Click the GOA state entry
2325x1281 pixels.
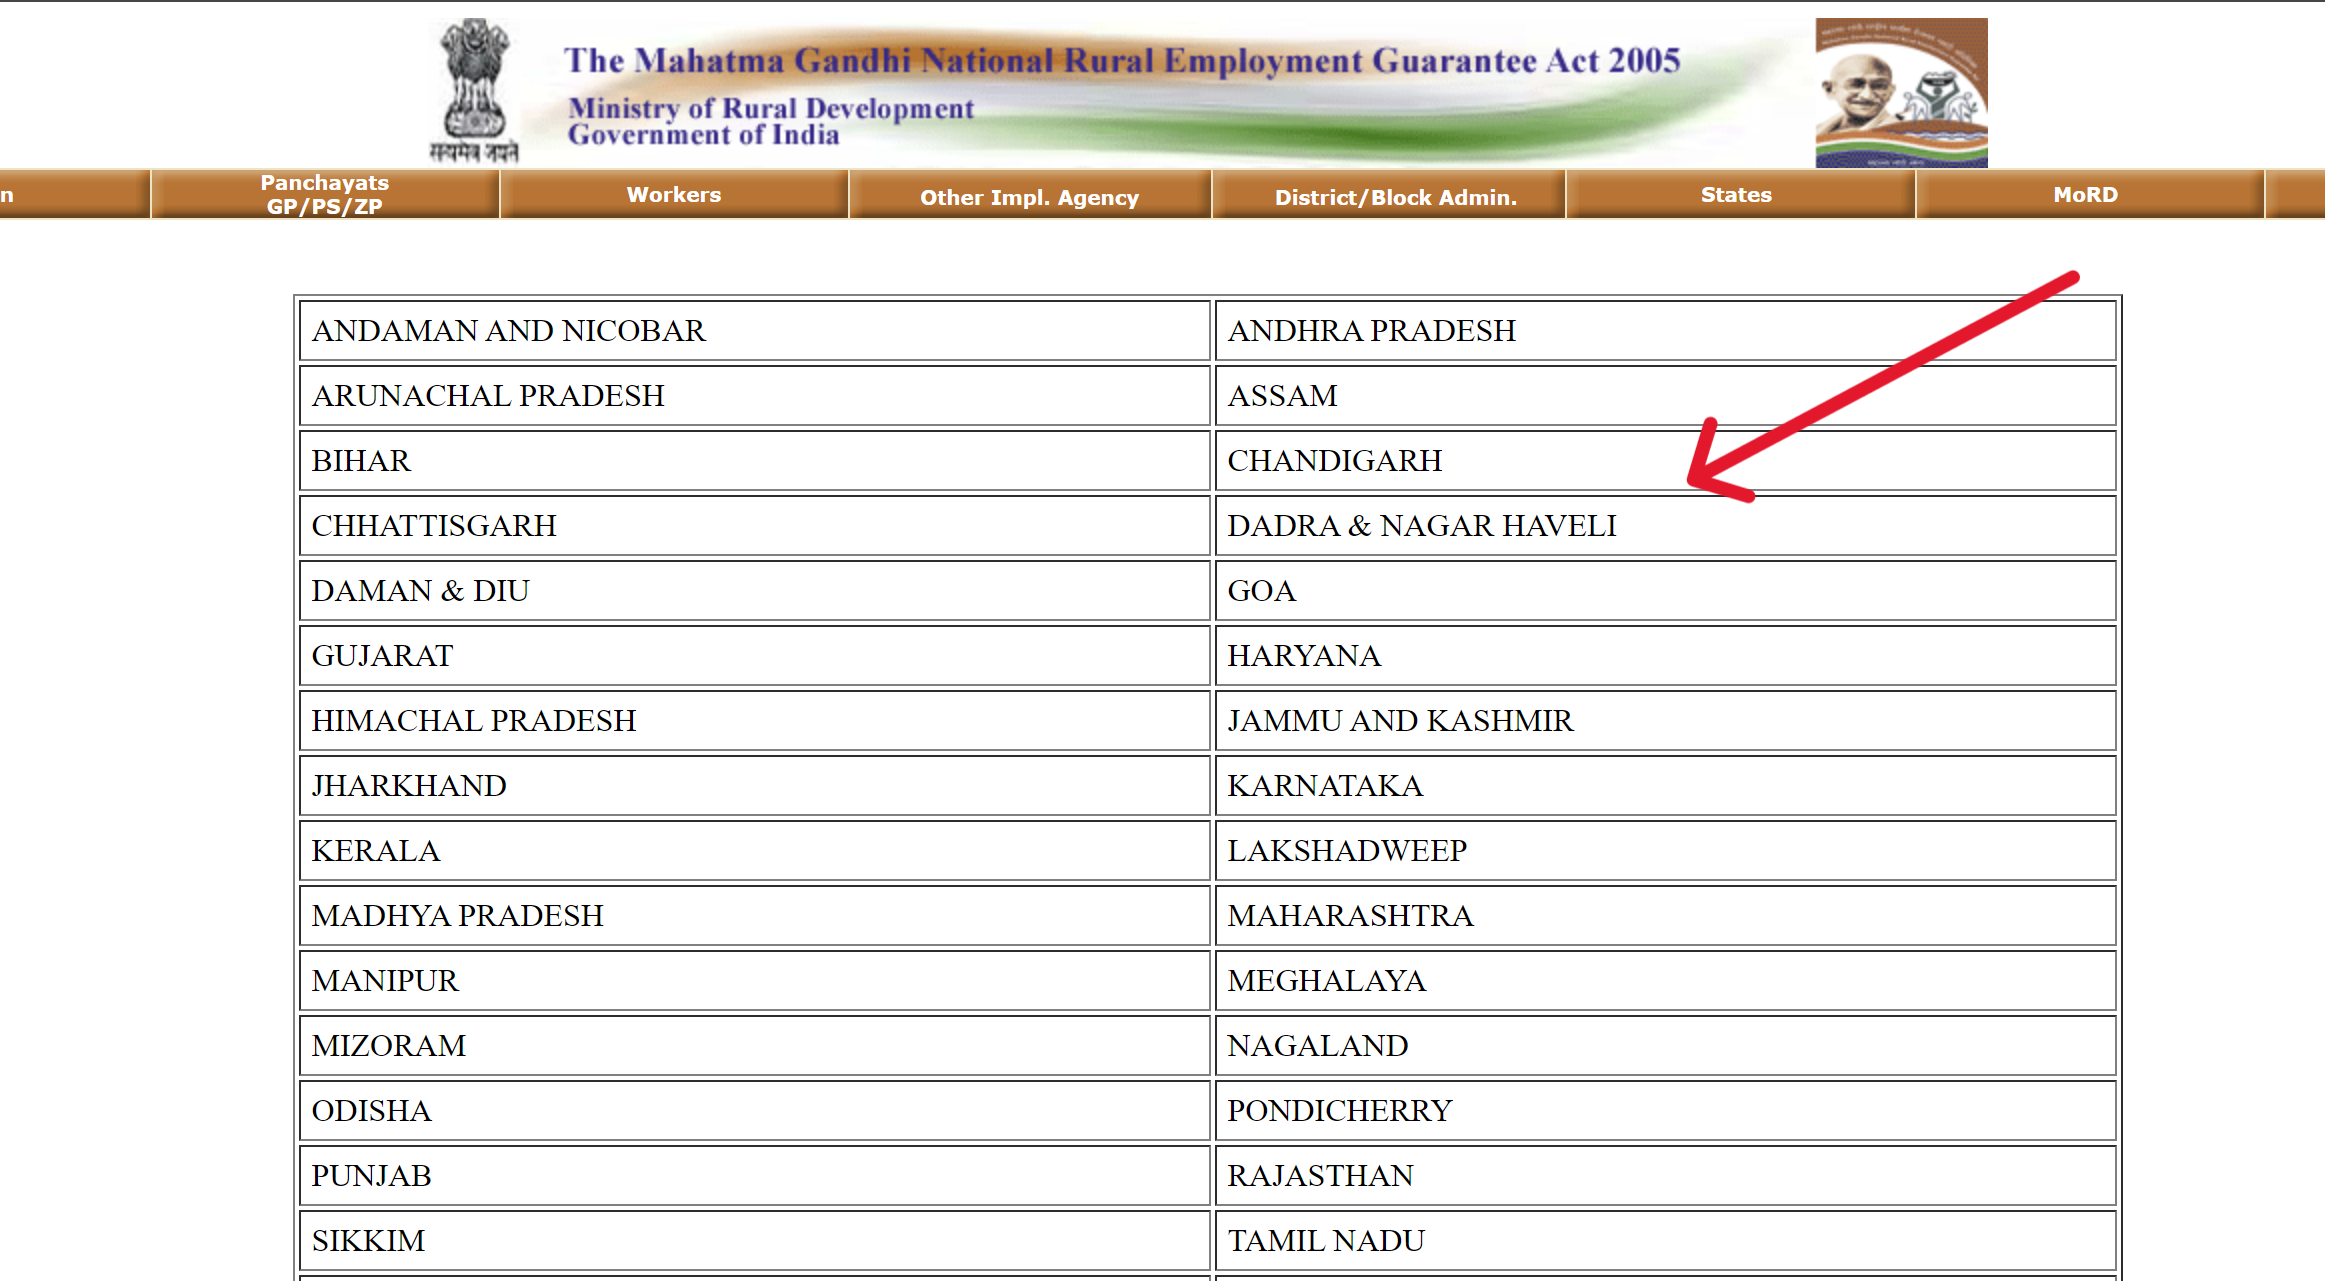click(1261, 591)
